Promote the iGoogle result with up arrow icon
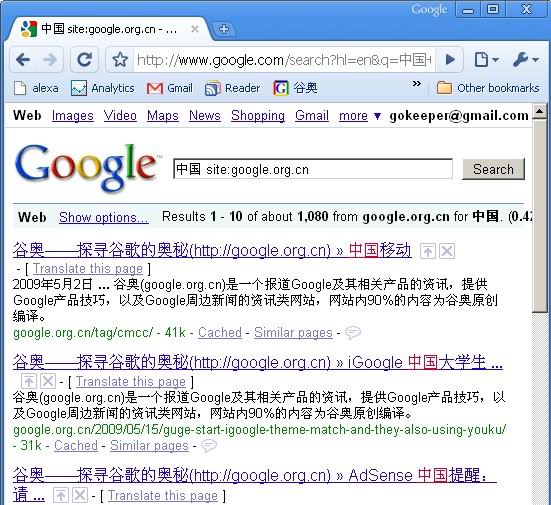 29,381
